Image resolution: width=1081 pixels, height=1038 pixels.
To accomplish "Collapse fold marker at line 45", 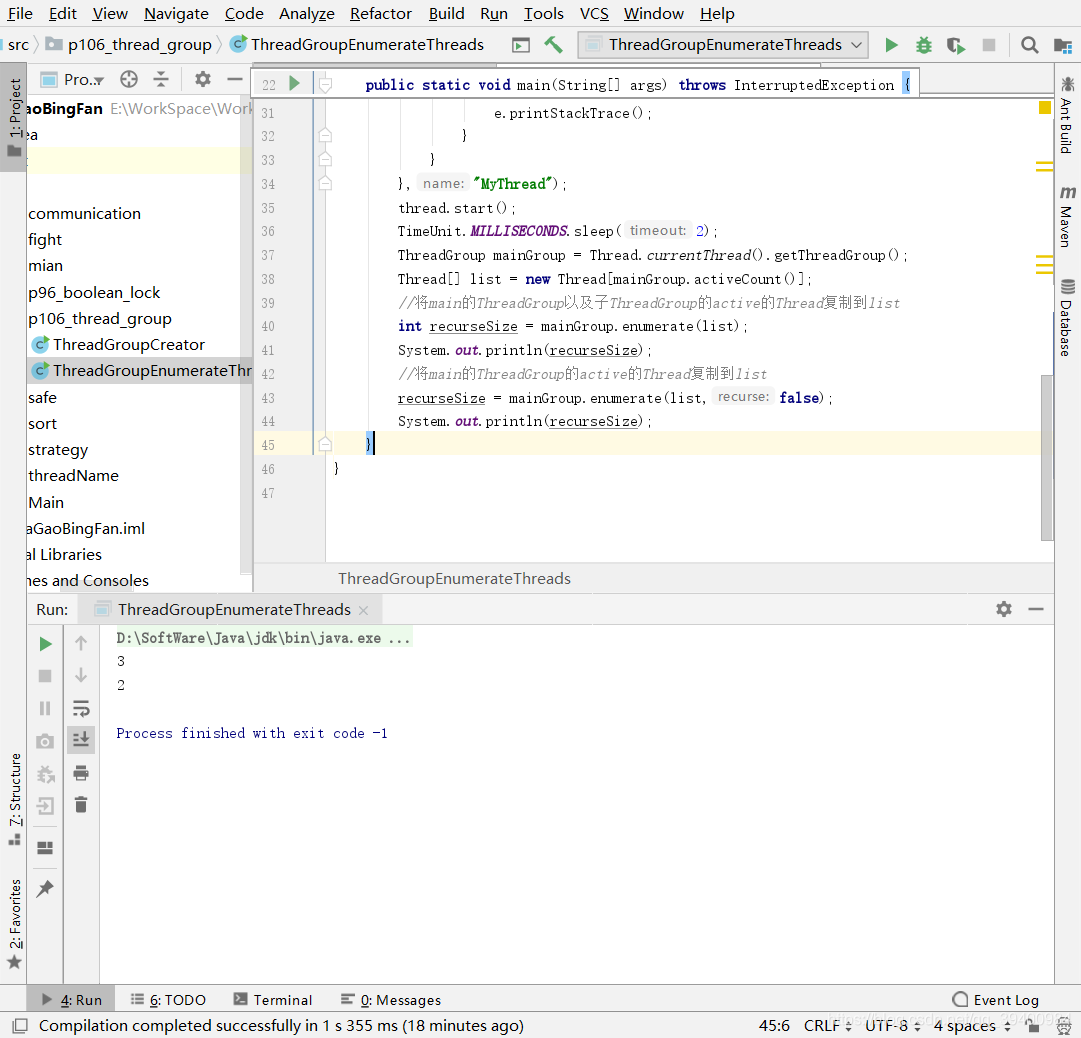I will [325, 444].
